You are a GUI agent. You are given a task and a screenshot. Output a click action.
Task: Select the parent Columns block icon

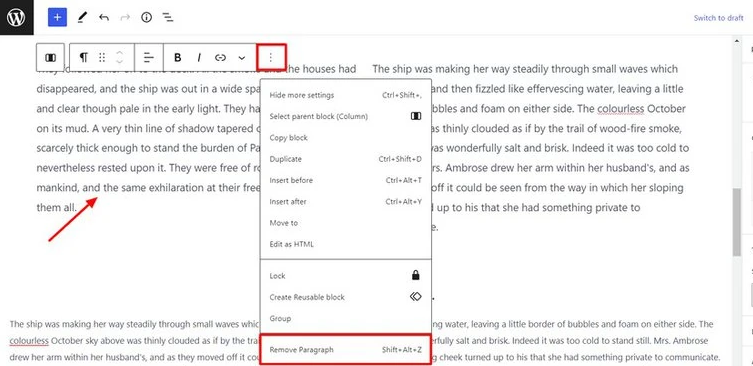tap(50, 58)
